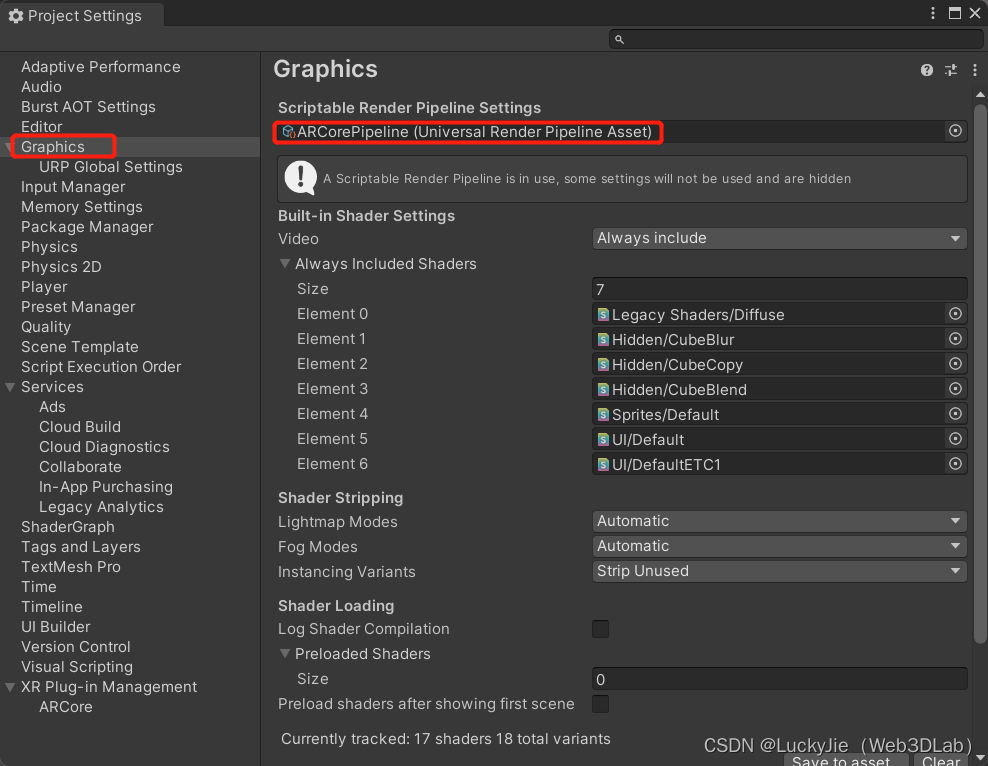Open ShaderGraph settings
988x766 pixels.
67,527
